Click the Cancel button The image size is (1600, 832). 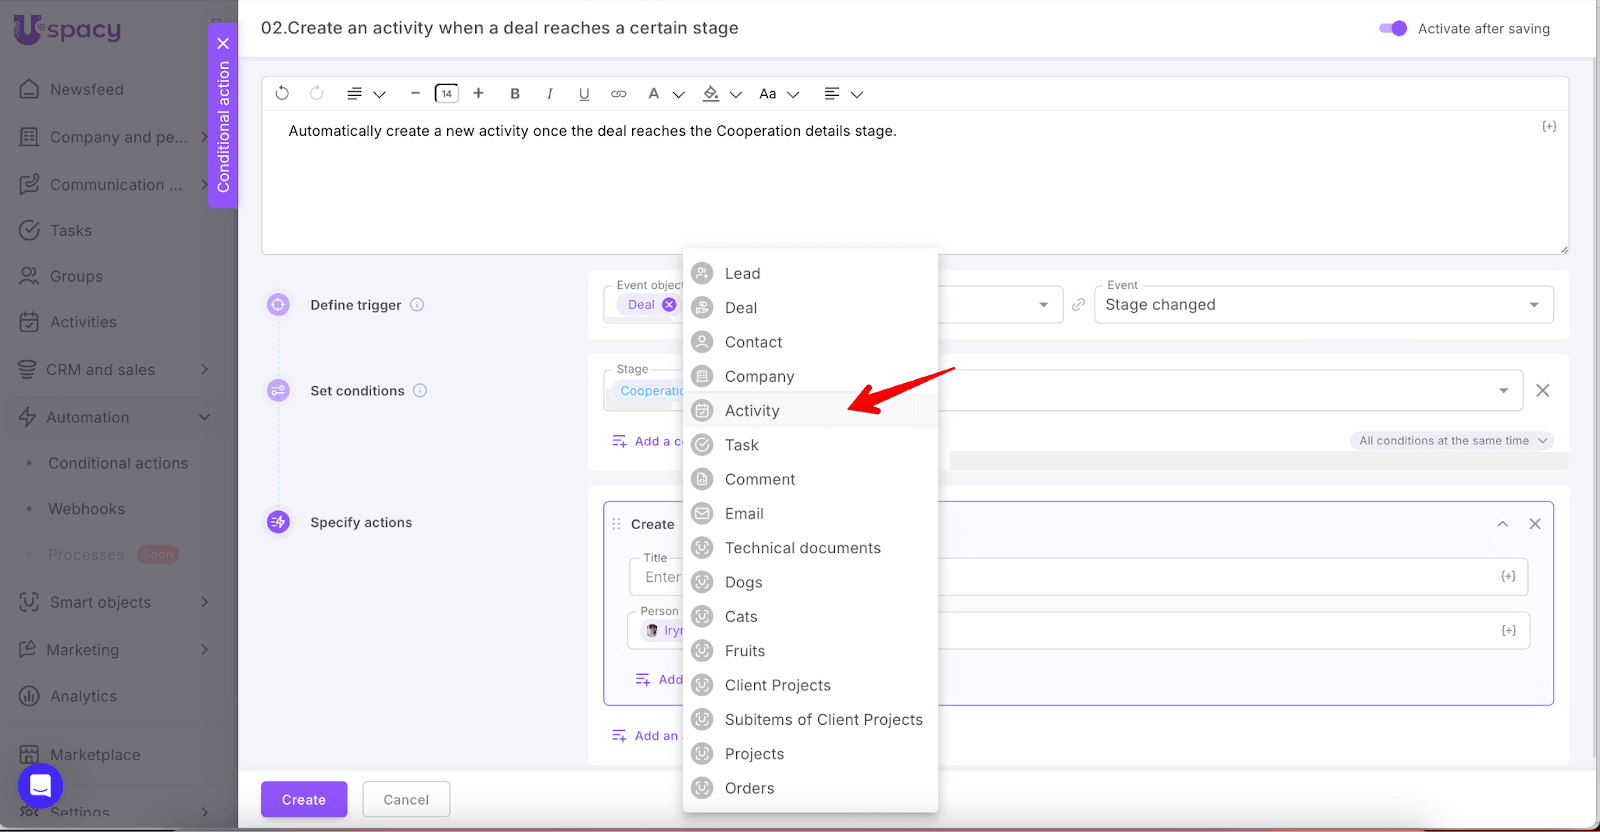point(406,800)
